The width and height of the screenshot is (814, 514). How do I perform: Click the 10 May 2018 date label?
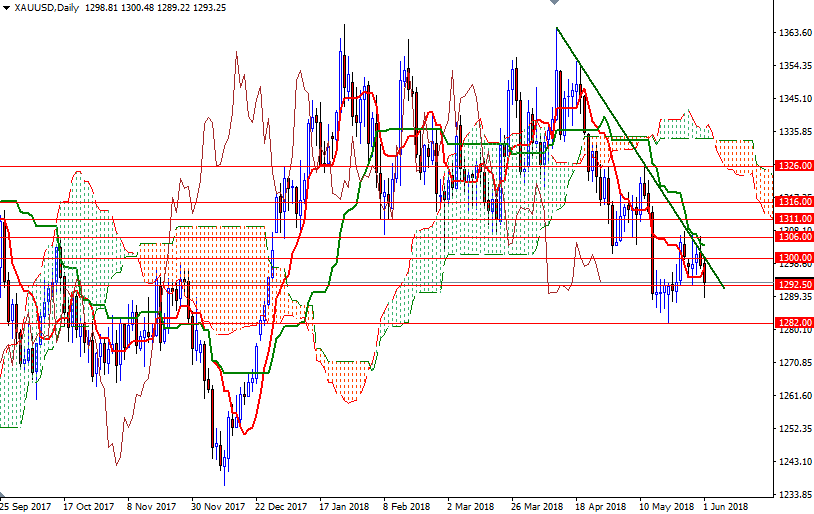tap(665, 506)
